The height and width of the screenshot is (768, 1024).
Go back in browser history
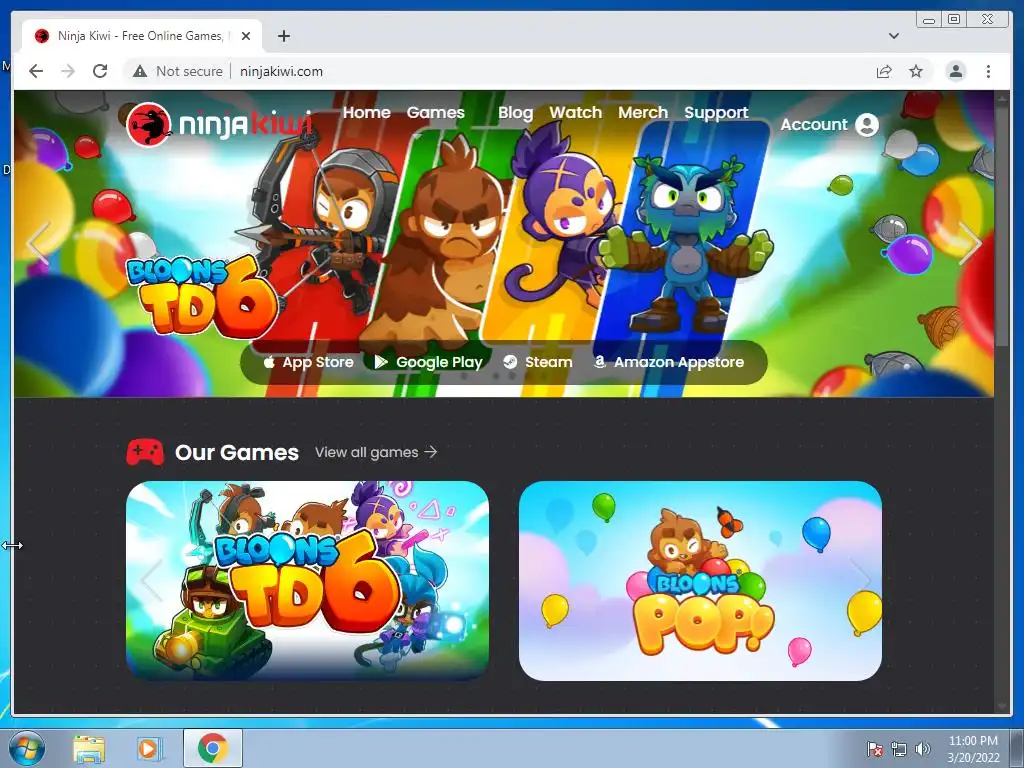pyautogui.click(x=36, y=71)
